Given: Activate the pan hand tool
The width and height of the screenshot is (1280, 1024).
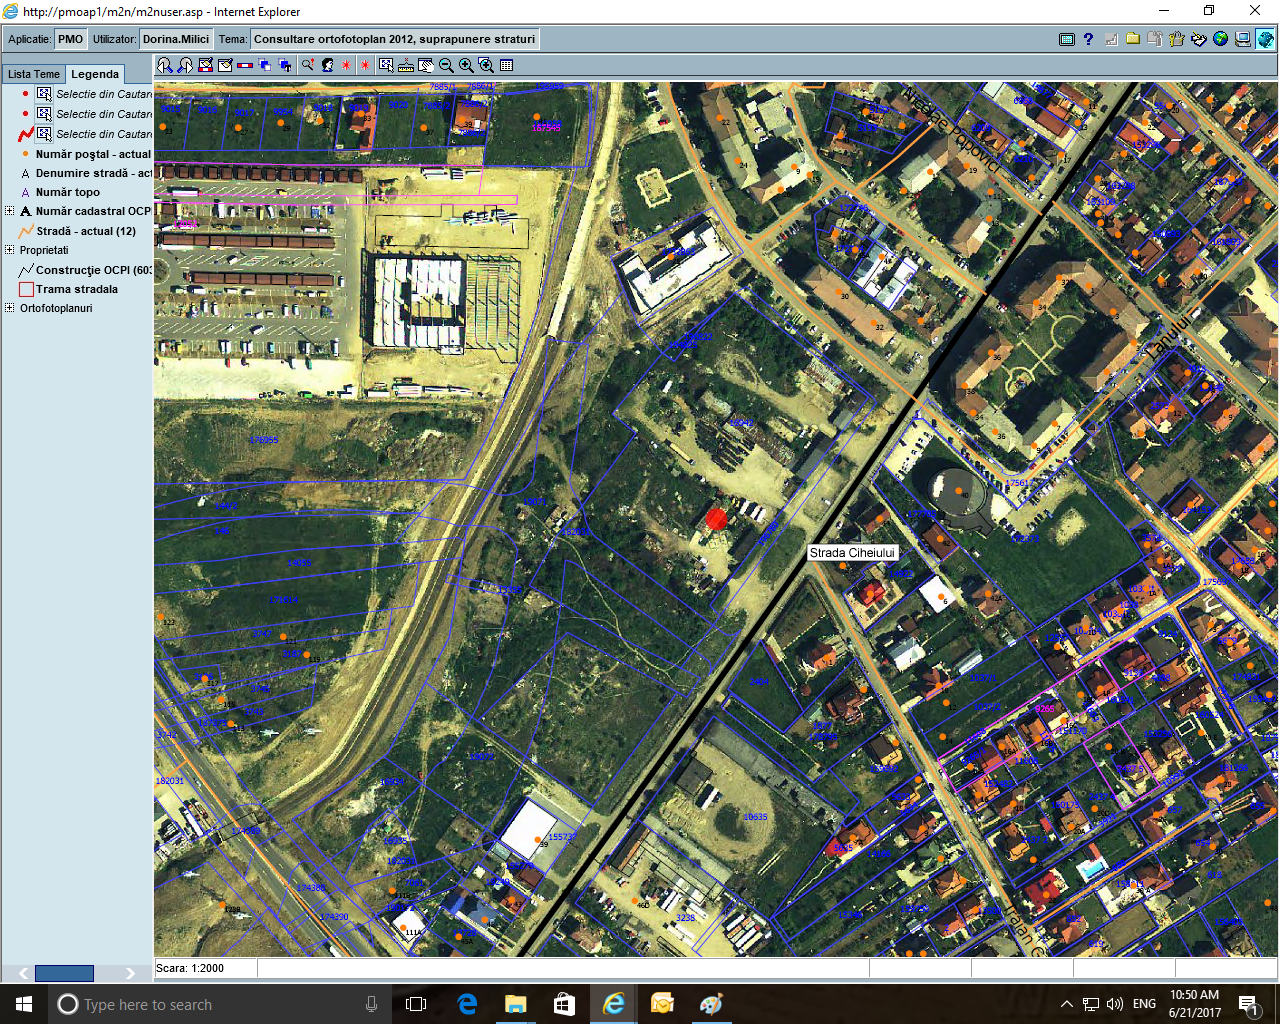Looking at the screenshot, I should (426, 66).
